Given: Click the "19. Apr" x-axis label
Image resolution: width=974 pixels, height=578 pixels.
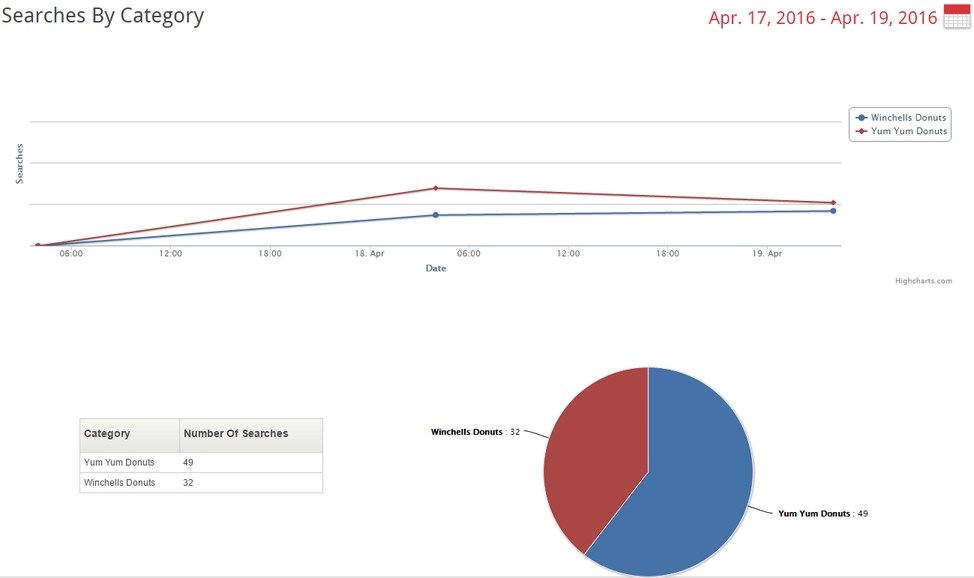Looking at the screenshot, I should pyautogui.click(x=767, y=254).
